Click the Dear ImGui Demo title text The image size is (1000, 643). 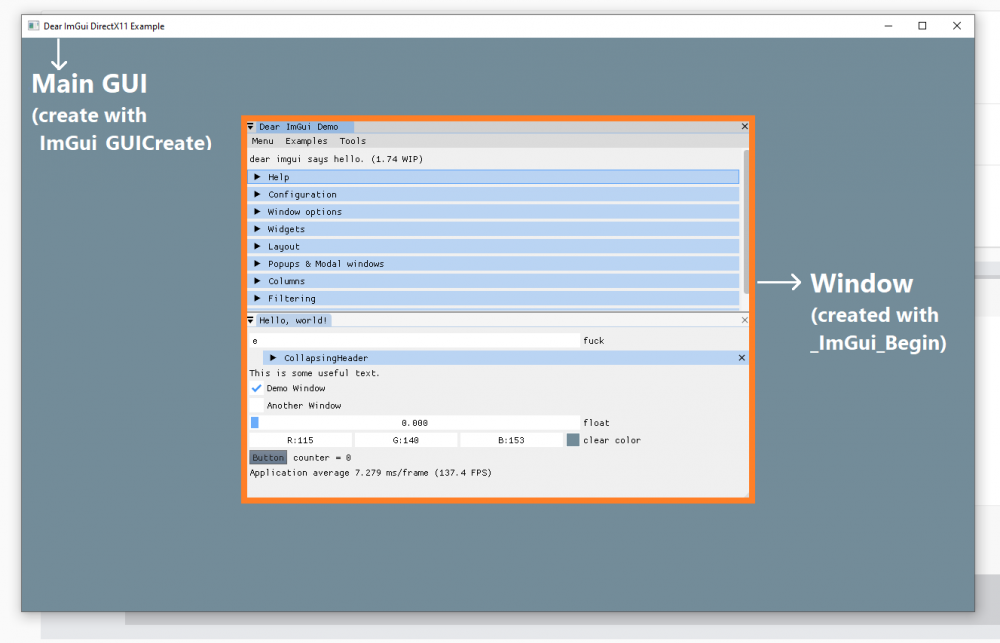298,126
